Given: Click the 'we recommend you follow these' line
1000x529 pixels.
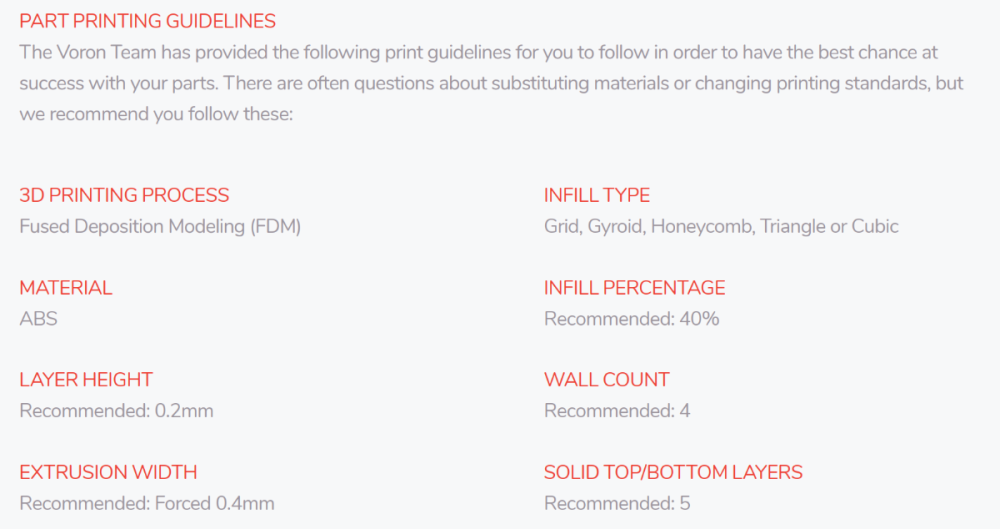Looking at the screenshot, I should tap(156, 114).
